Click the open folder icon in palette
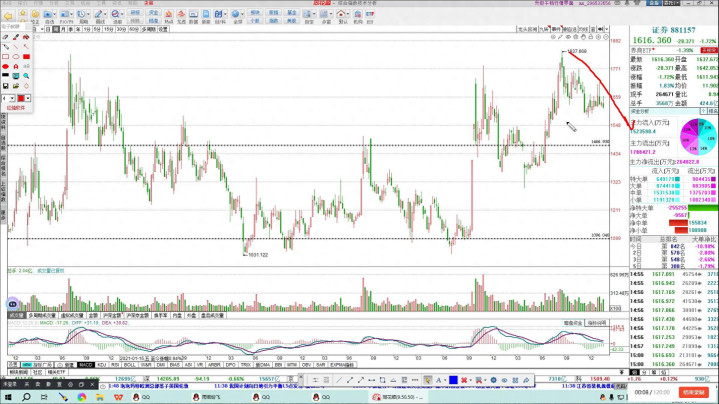Screen dimensions: 719x404 (x=16, y=86)
